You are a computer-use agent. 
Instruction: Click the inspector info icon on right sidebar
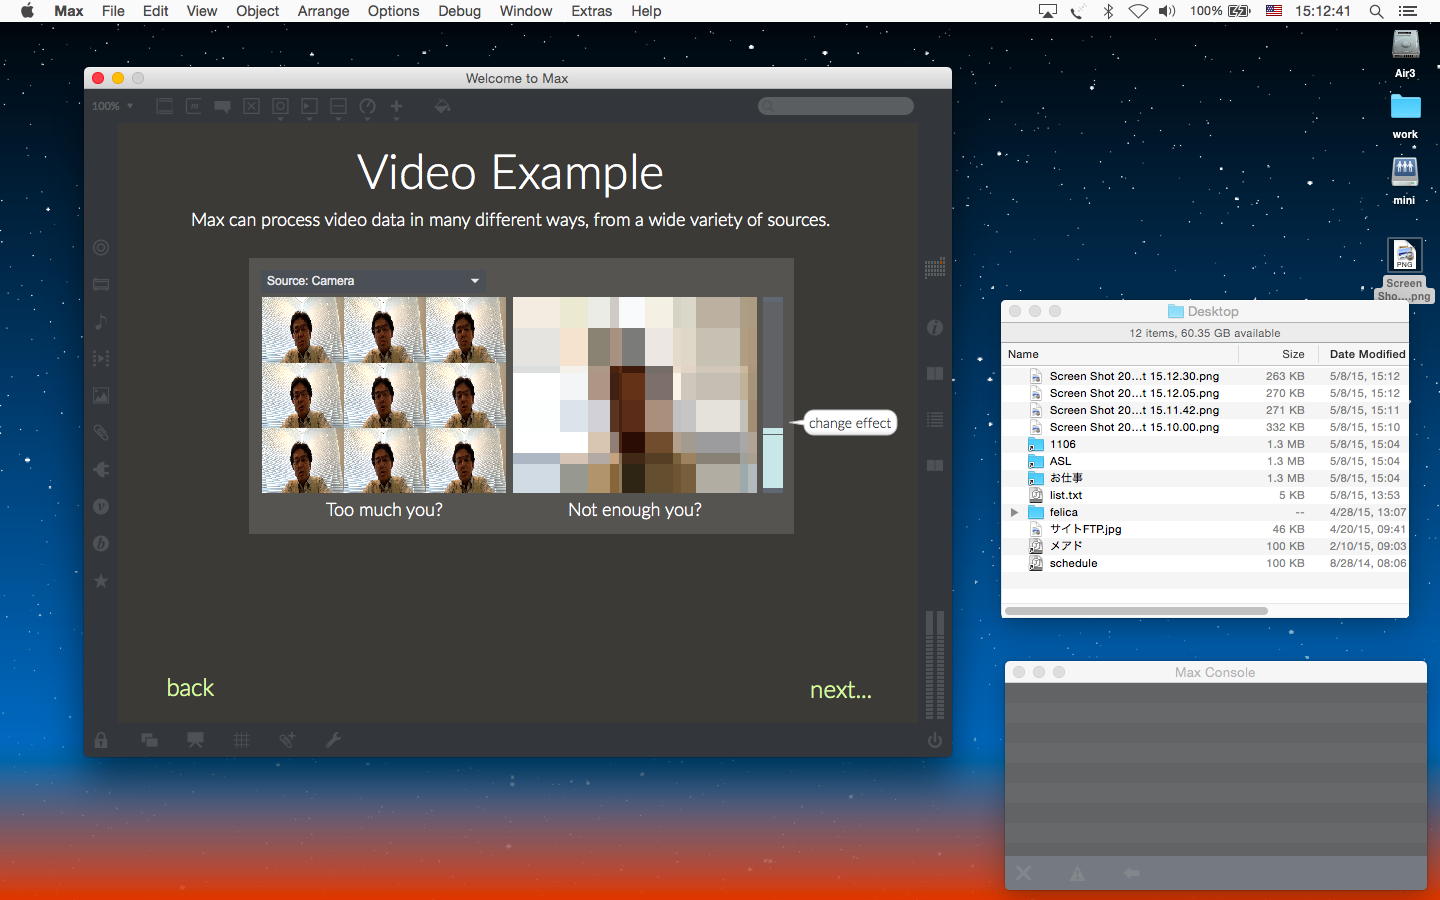[x=935, y=328]
